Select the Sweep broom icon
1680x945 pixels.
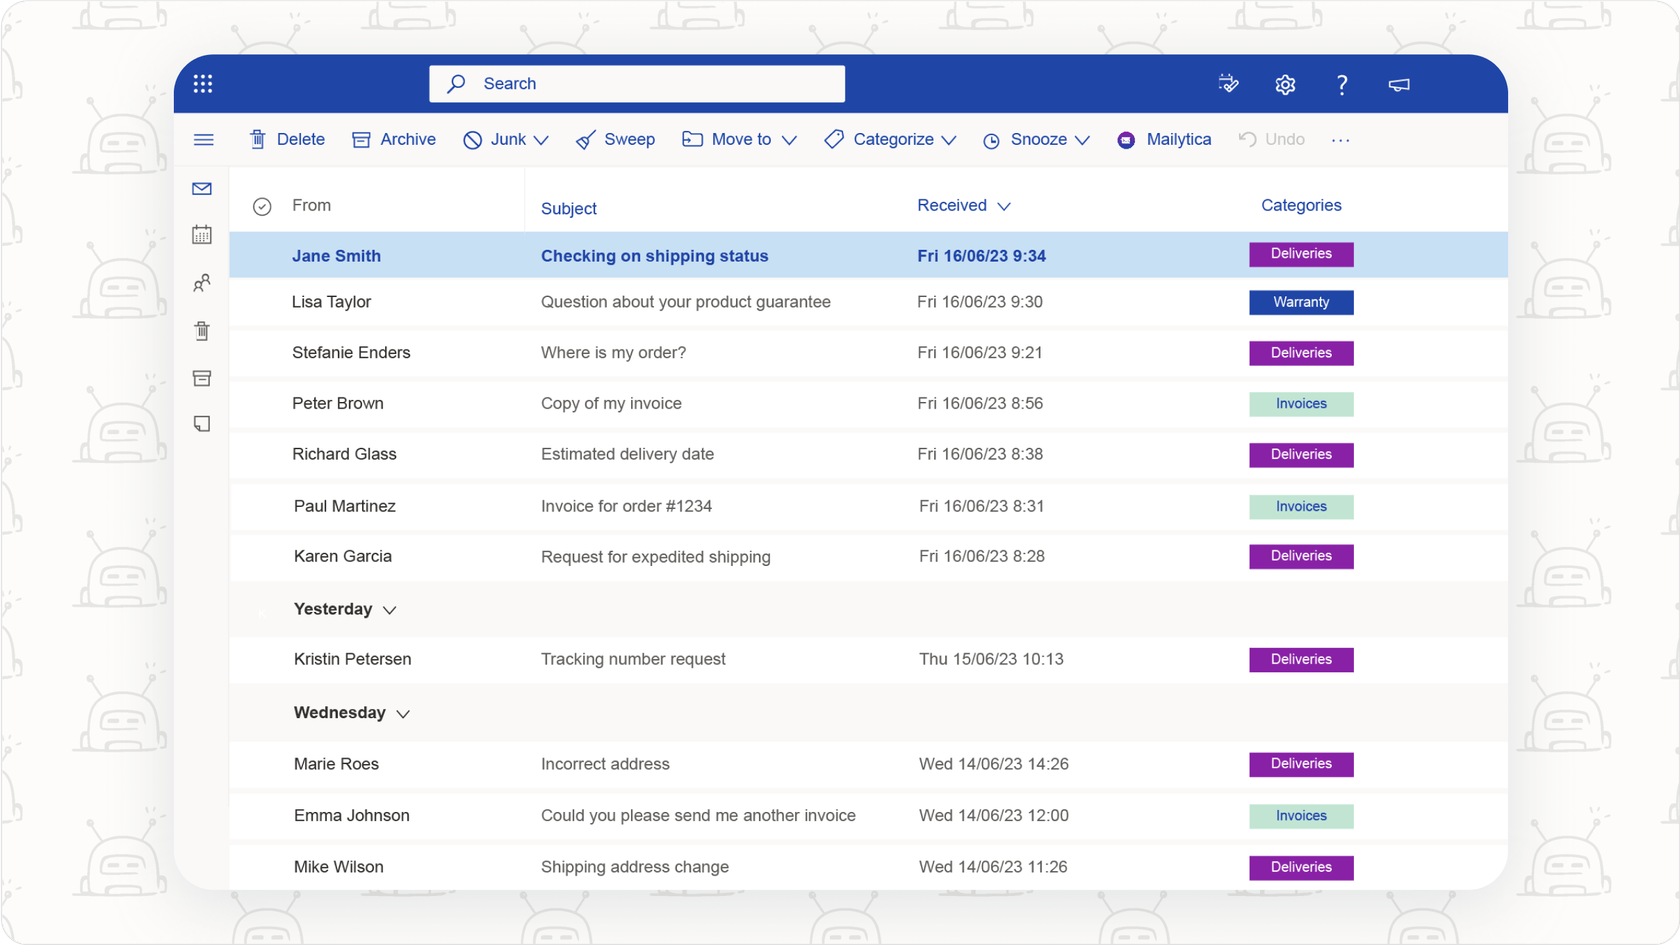click(x=586, y=139)
